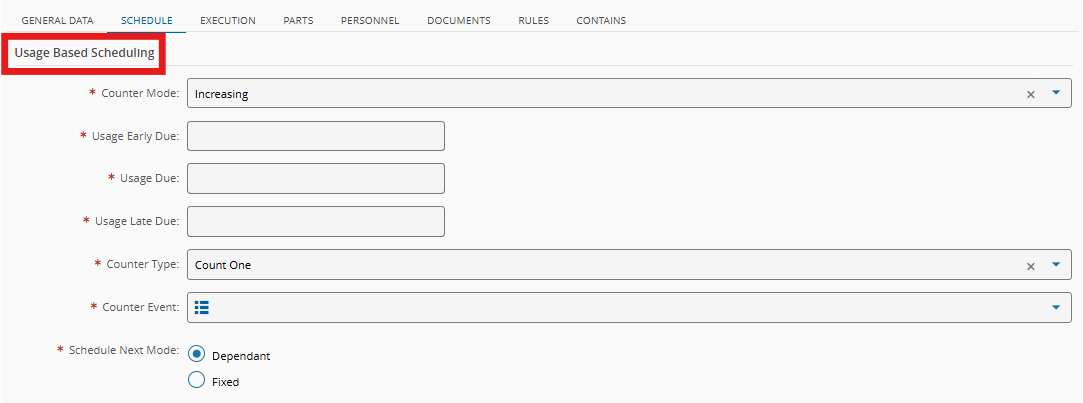Screen dimensions: 1083x403
Task: Click the Usage Based Scheduling heading
Action: click(x=84, y=53)
